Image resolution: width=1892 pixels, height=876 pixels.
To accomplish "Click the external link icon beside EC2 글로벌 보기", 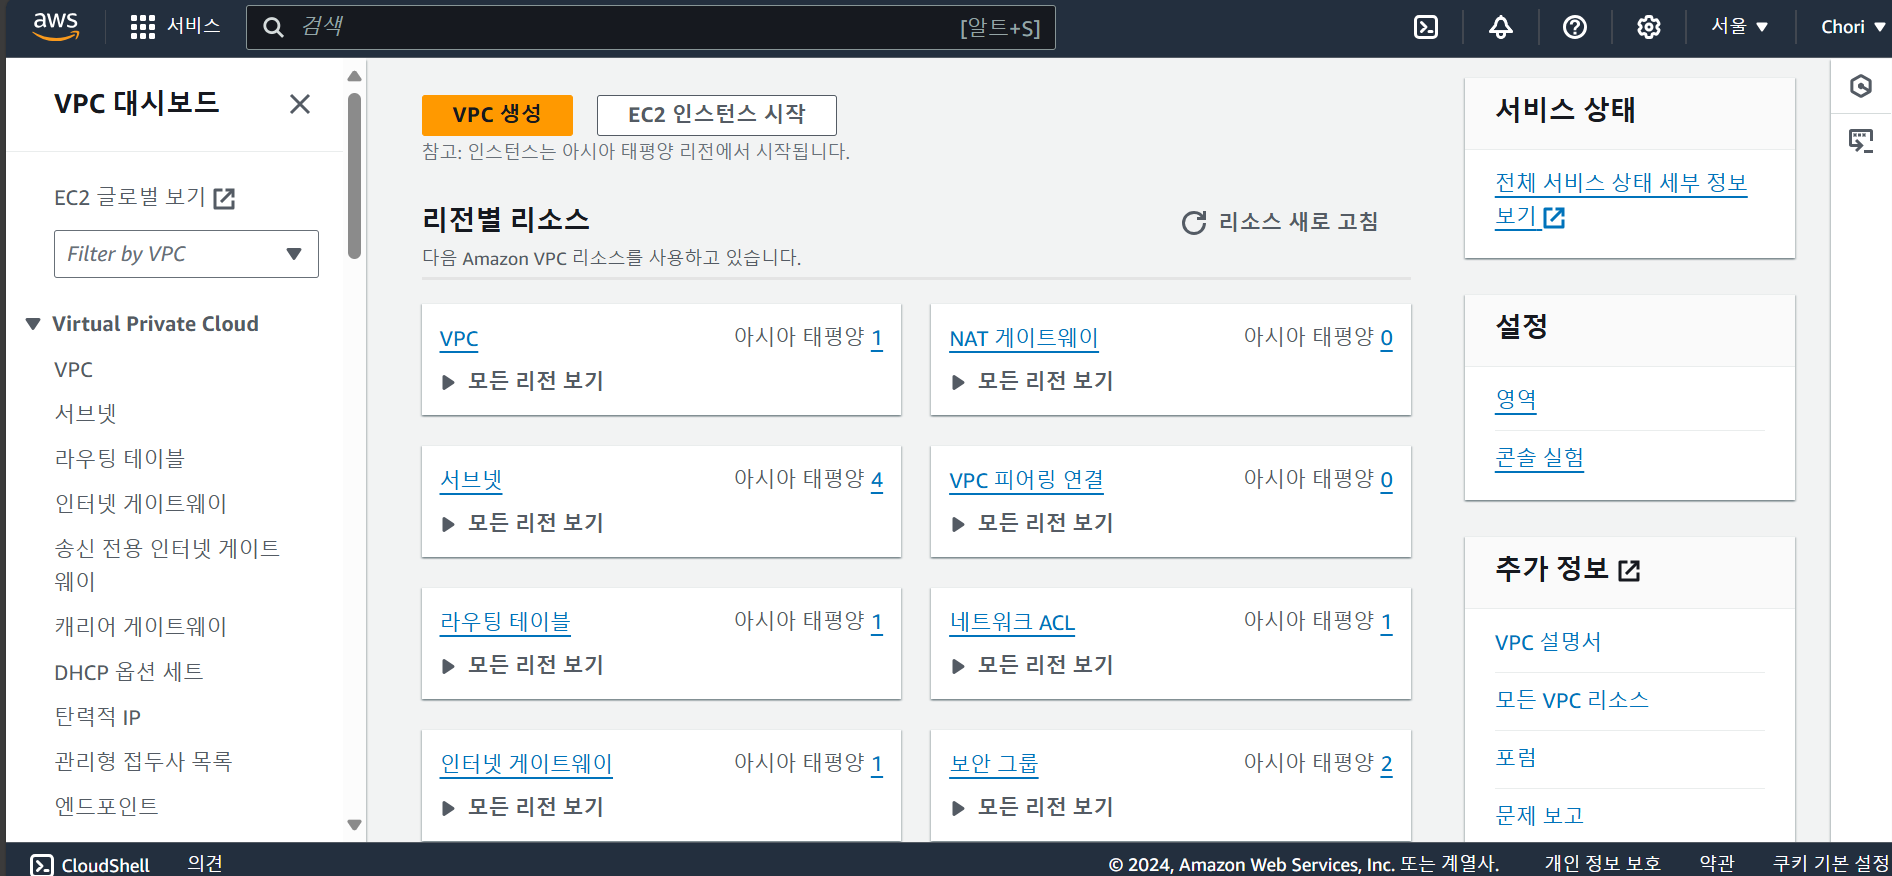I will [x=225, y=198].
